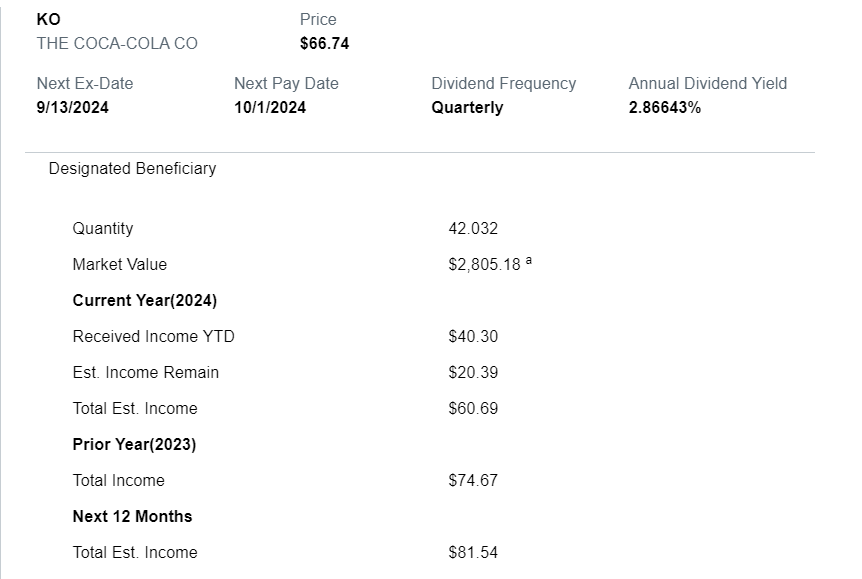862x579 pixels.
Task: Click the $20.39 Est. Income Remain amount
Action: (x=473, y=372)
